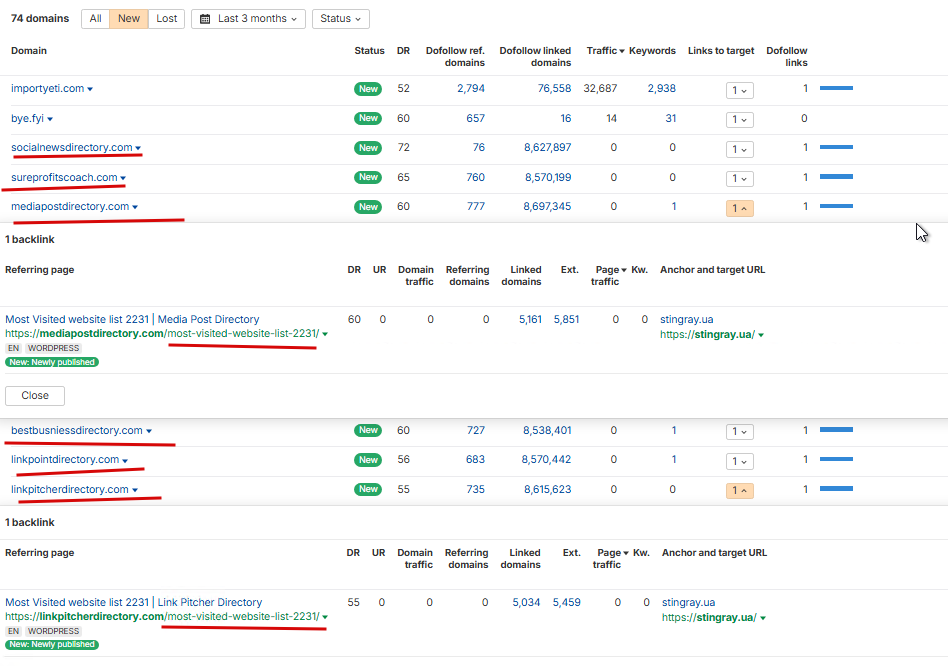The width and height of the screenshot is (948, 666).
Task: Click caret beside first stingray.ua target URL
Action: click(x=761, y=335)
